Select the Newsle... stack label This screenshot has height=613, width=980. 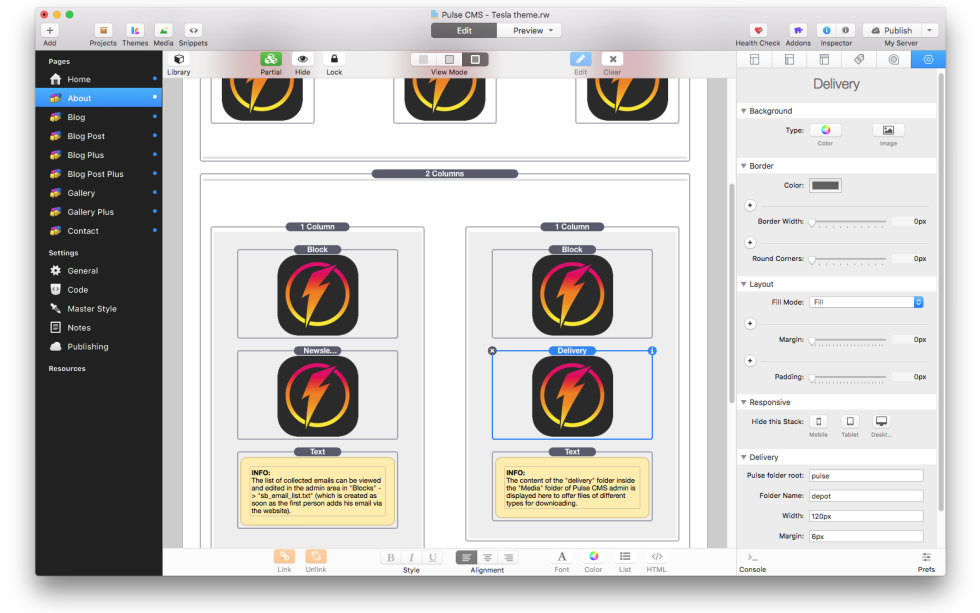tap(320, 351)
